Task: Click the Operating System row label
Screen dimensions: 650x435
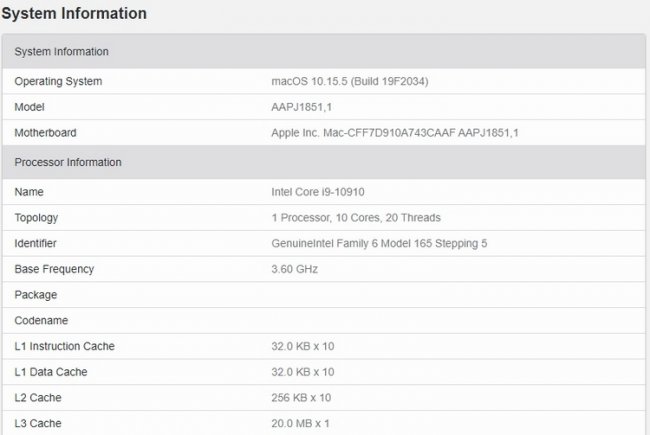Action: click(58, 81)
